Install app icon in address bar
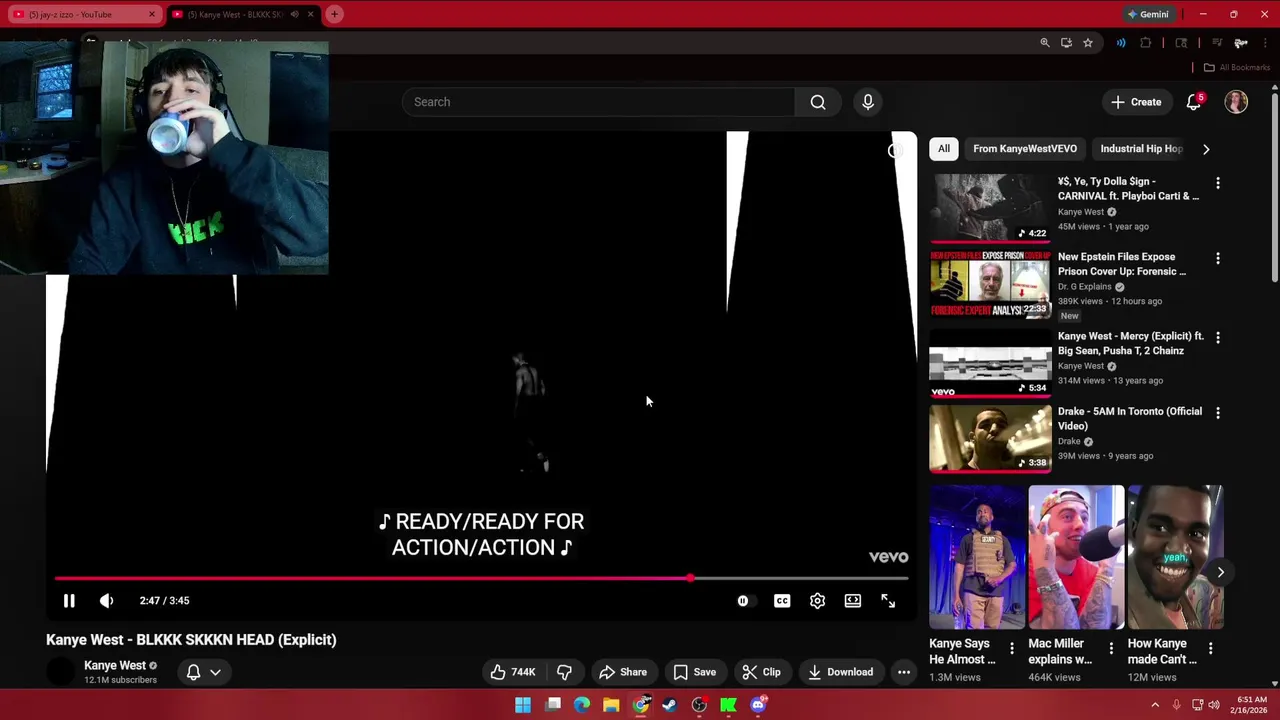The image size is (1280, 720). [1066, 43]
